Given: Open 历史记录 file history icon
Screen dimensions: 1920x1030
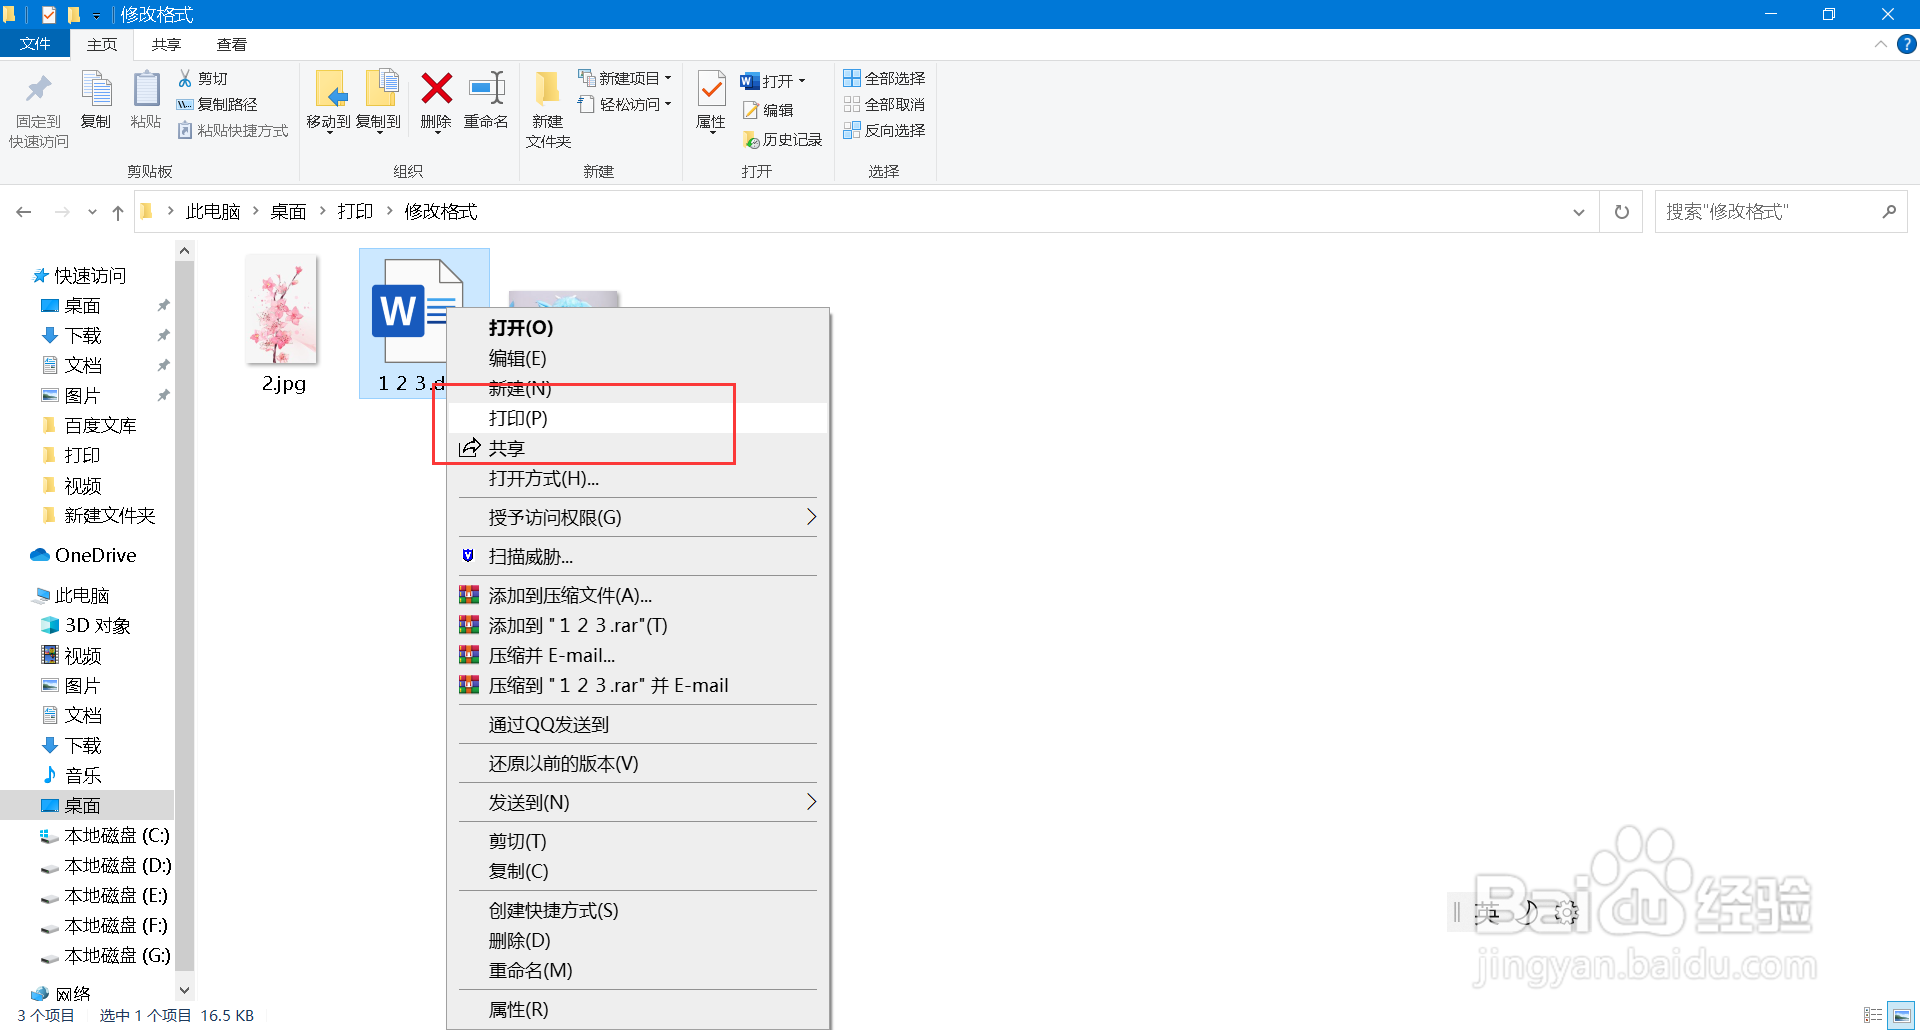Looking at the screenshot, I should pyautogui.click(x=751, y=139).
